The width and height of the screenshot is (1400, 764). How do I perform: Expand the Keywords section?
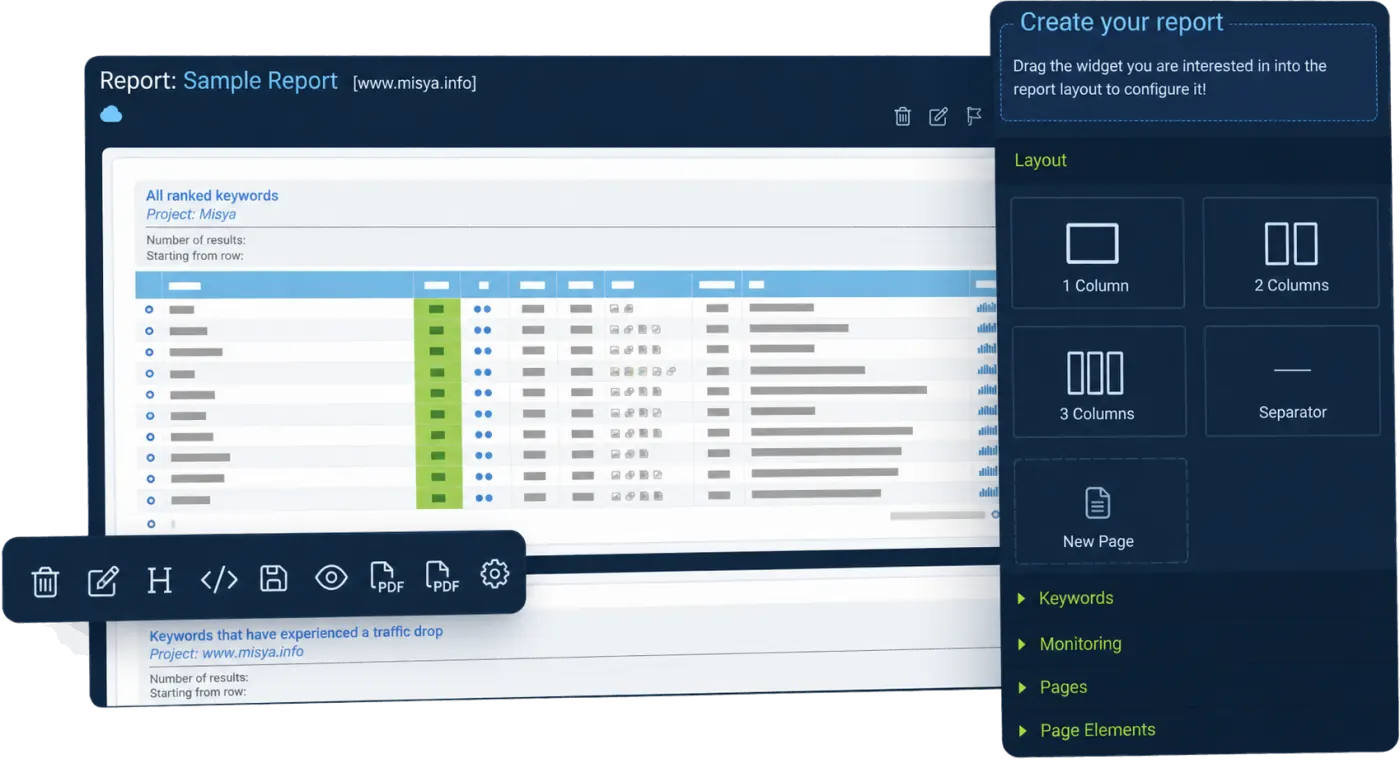click(x=1075, y=598)
